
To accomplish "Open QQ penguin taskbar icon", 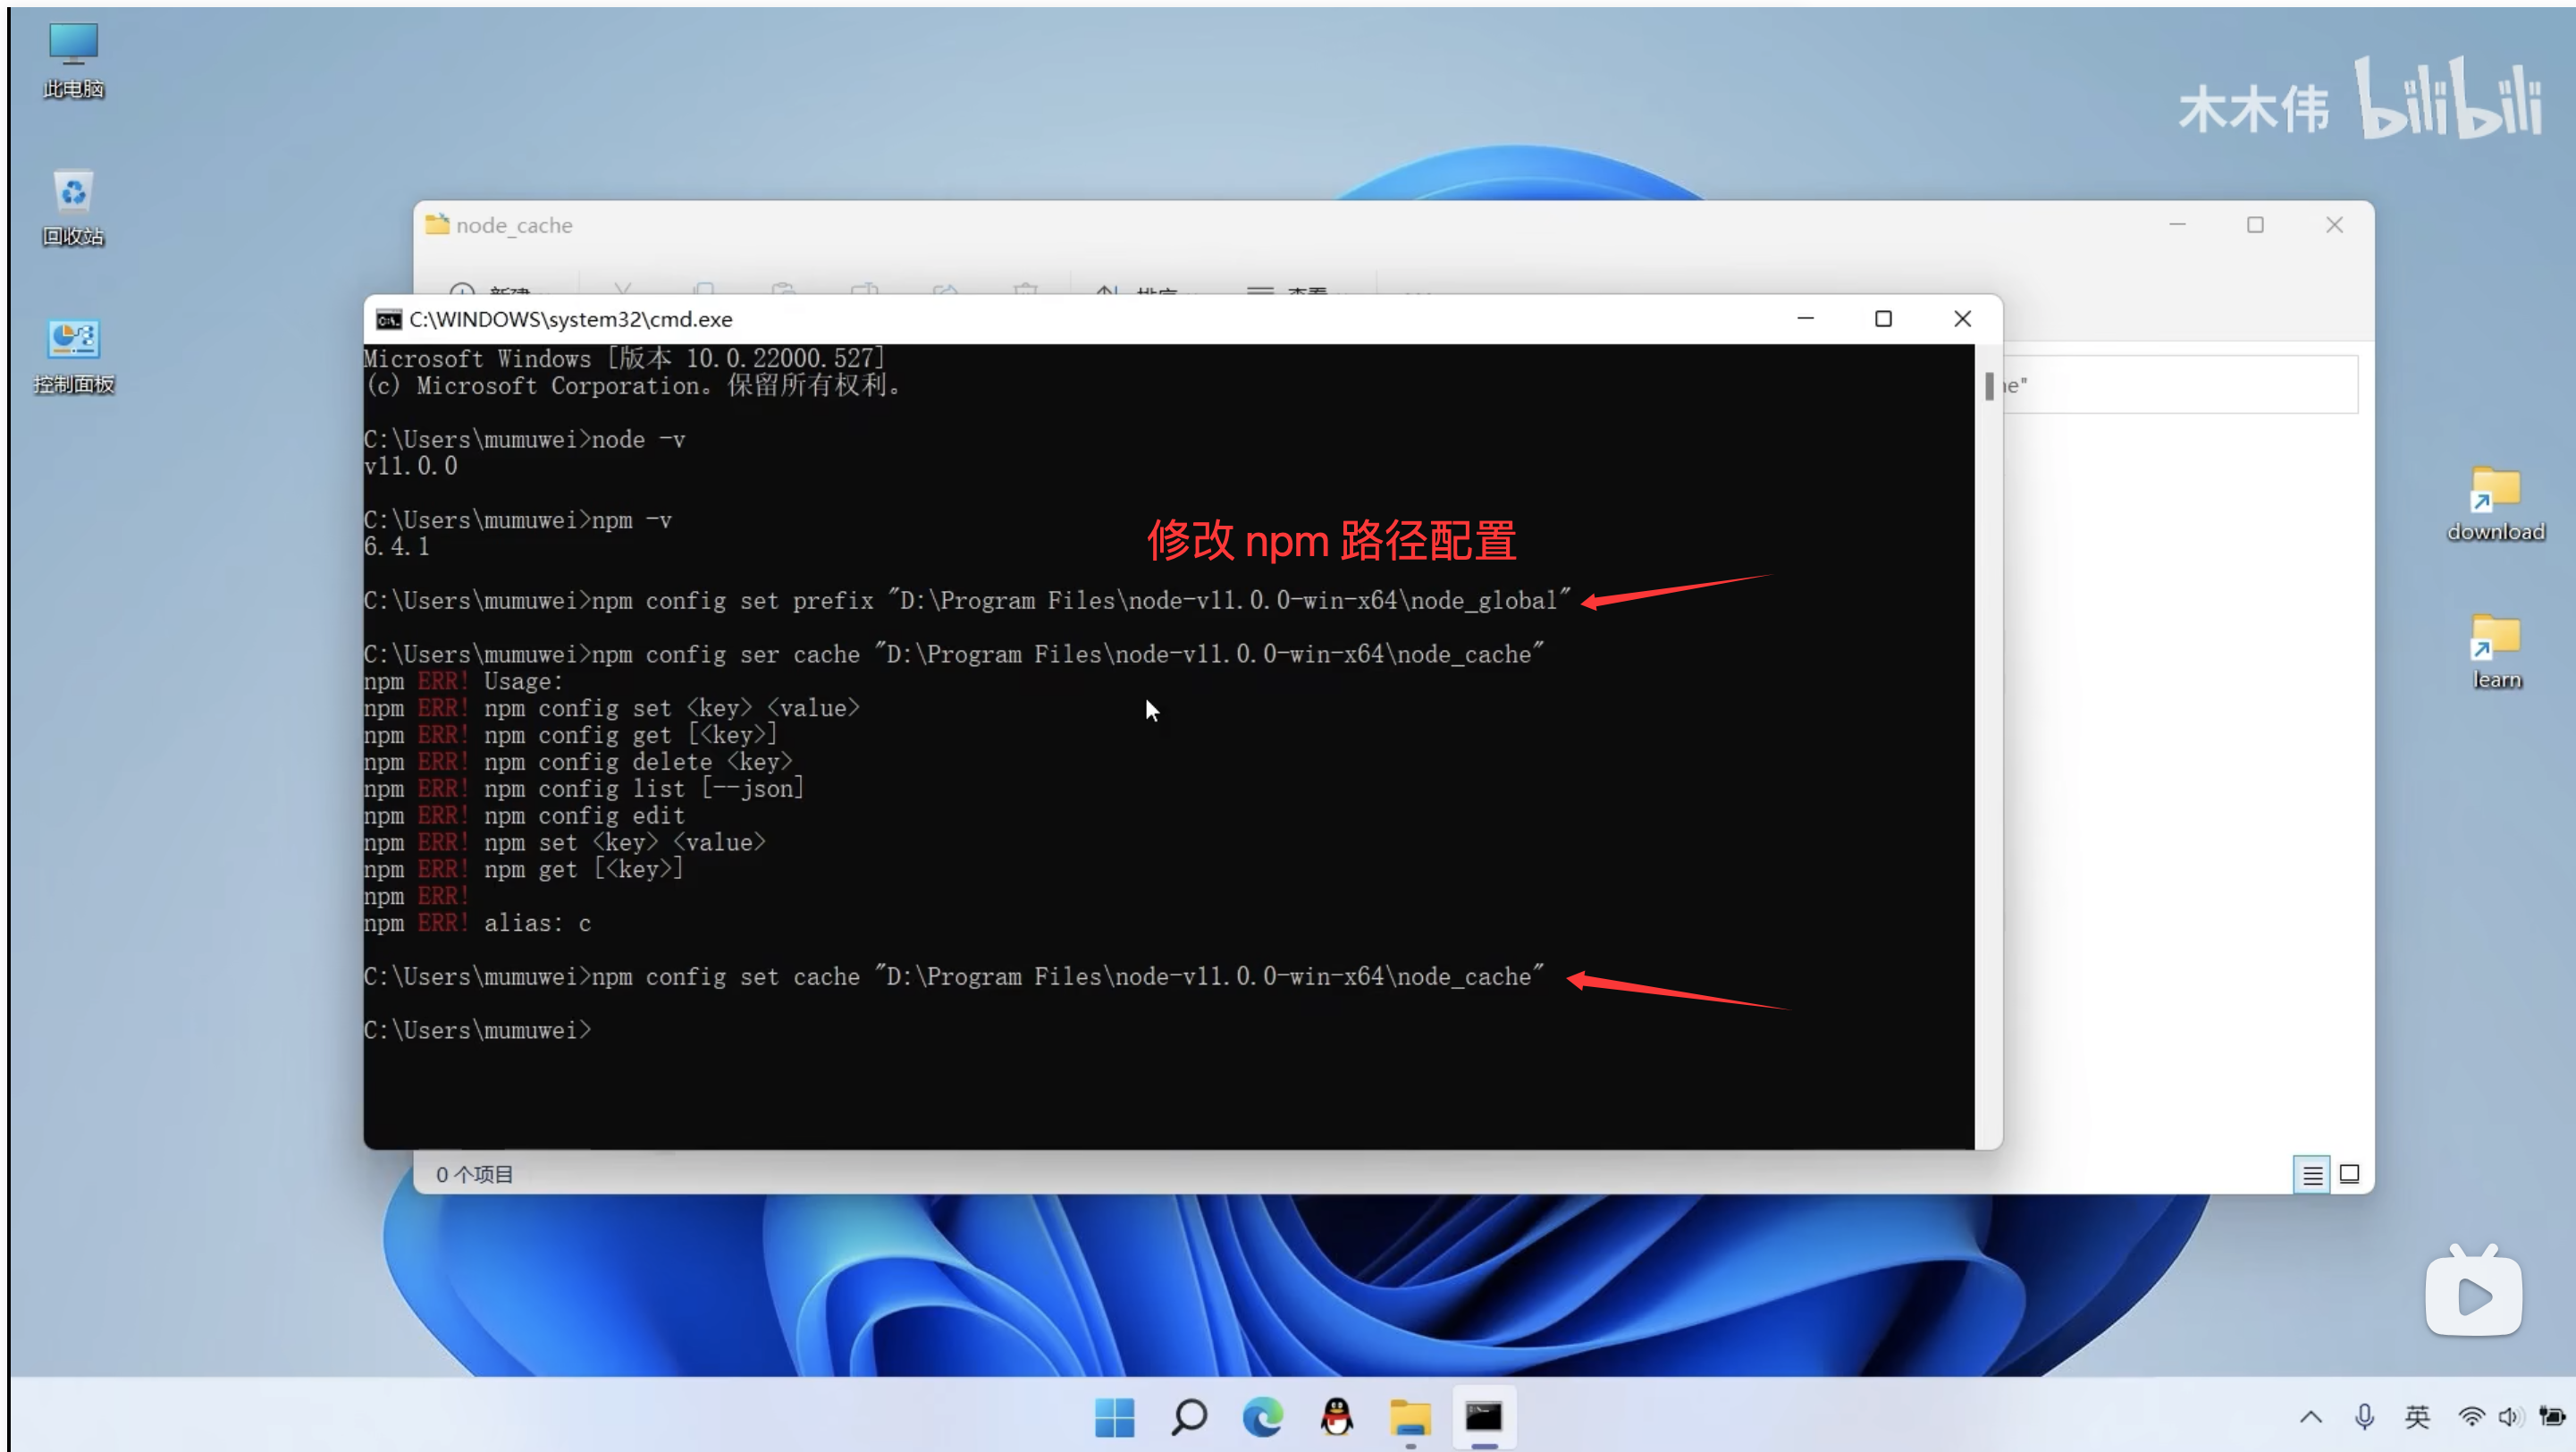I will tap(1336, 1416).
